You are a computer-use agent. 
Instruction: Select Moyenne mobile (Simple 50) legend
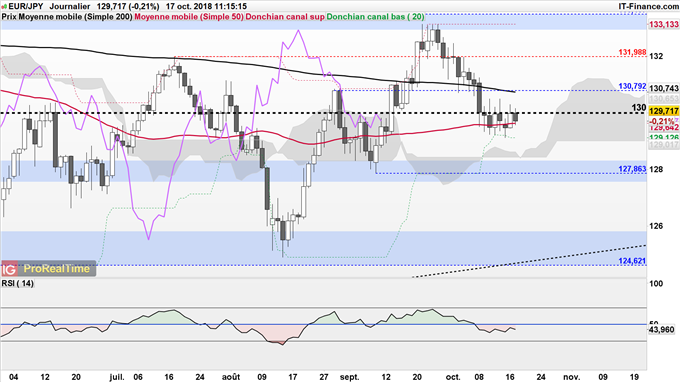(189, 16)
